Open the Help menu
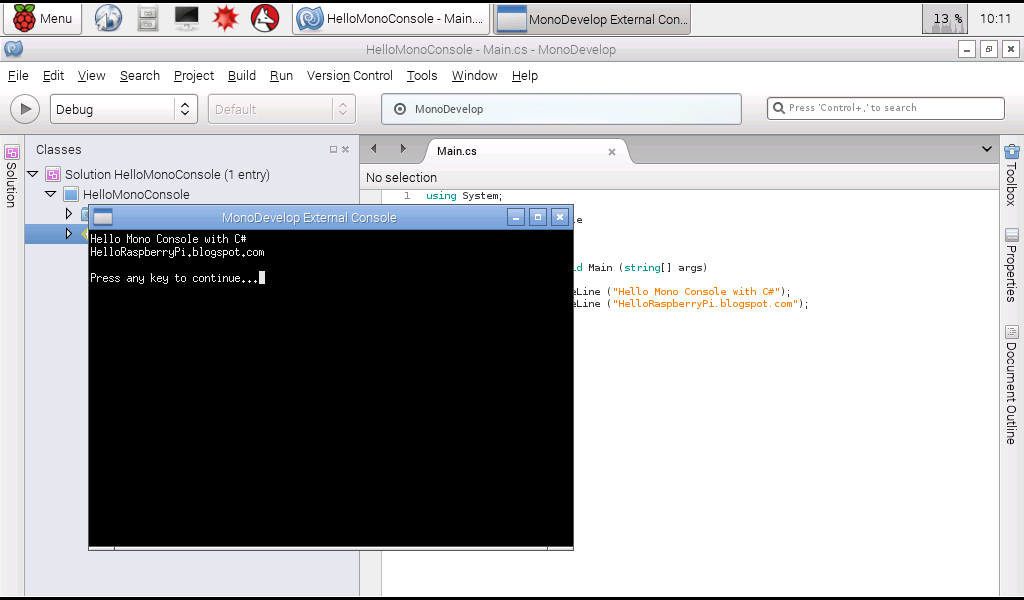The image size is (1024, 600). [x=525, y=76]
